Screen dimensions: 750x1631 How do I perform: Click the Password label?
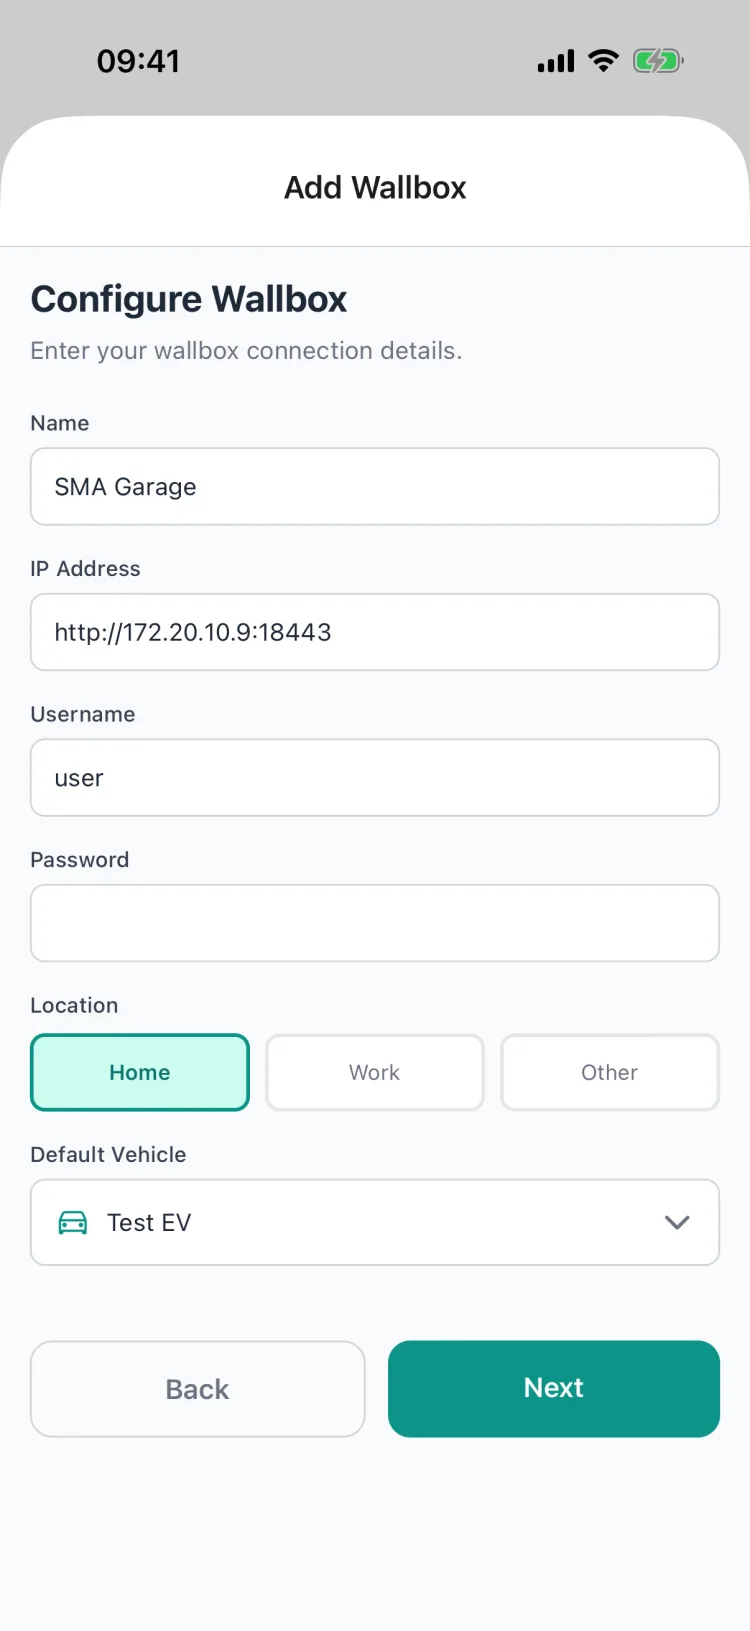point(80,860)
